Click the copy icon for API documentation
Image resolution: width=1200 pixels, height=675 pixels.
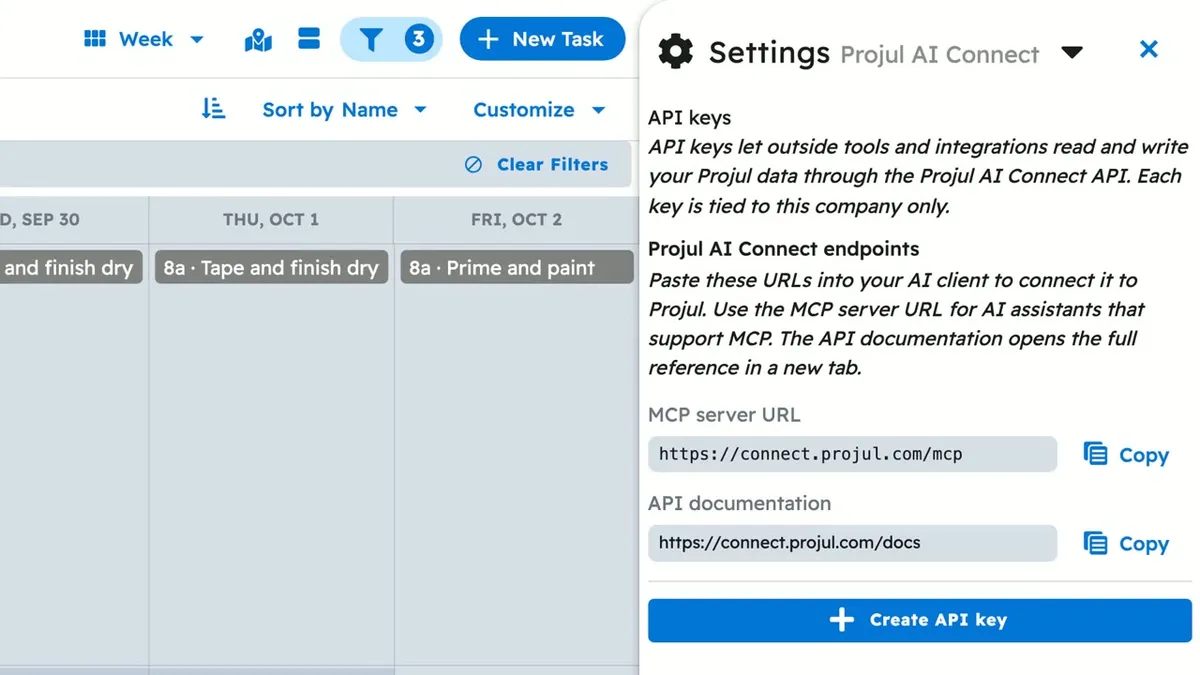(x=1096, y=544)
